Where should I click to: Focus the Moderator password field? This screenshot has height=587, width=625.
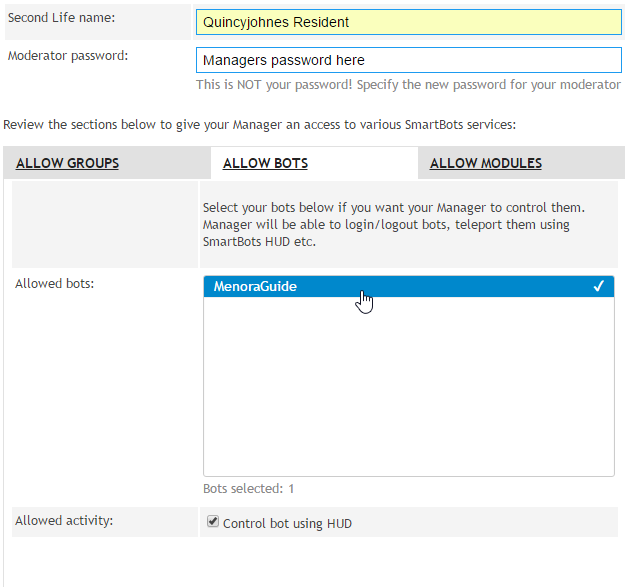(x=409, y=60)
